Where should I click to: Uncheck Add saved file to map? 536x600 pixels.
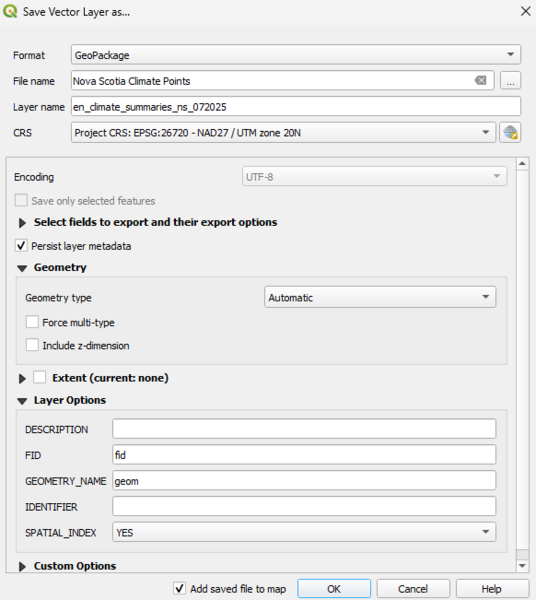coord(180,589)
